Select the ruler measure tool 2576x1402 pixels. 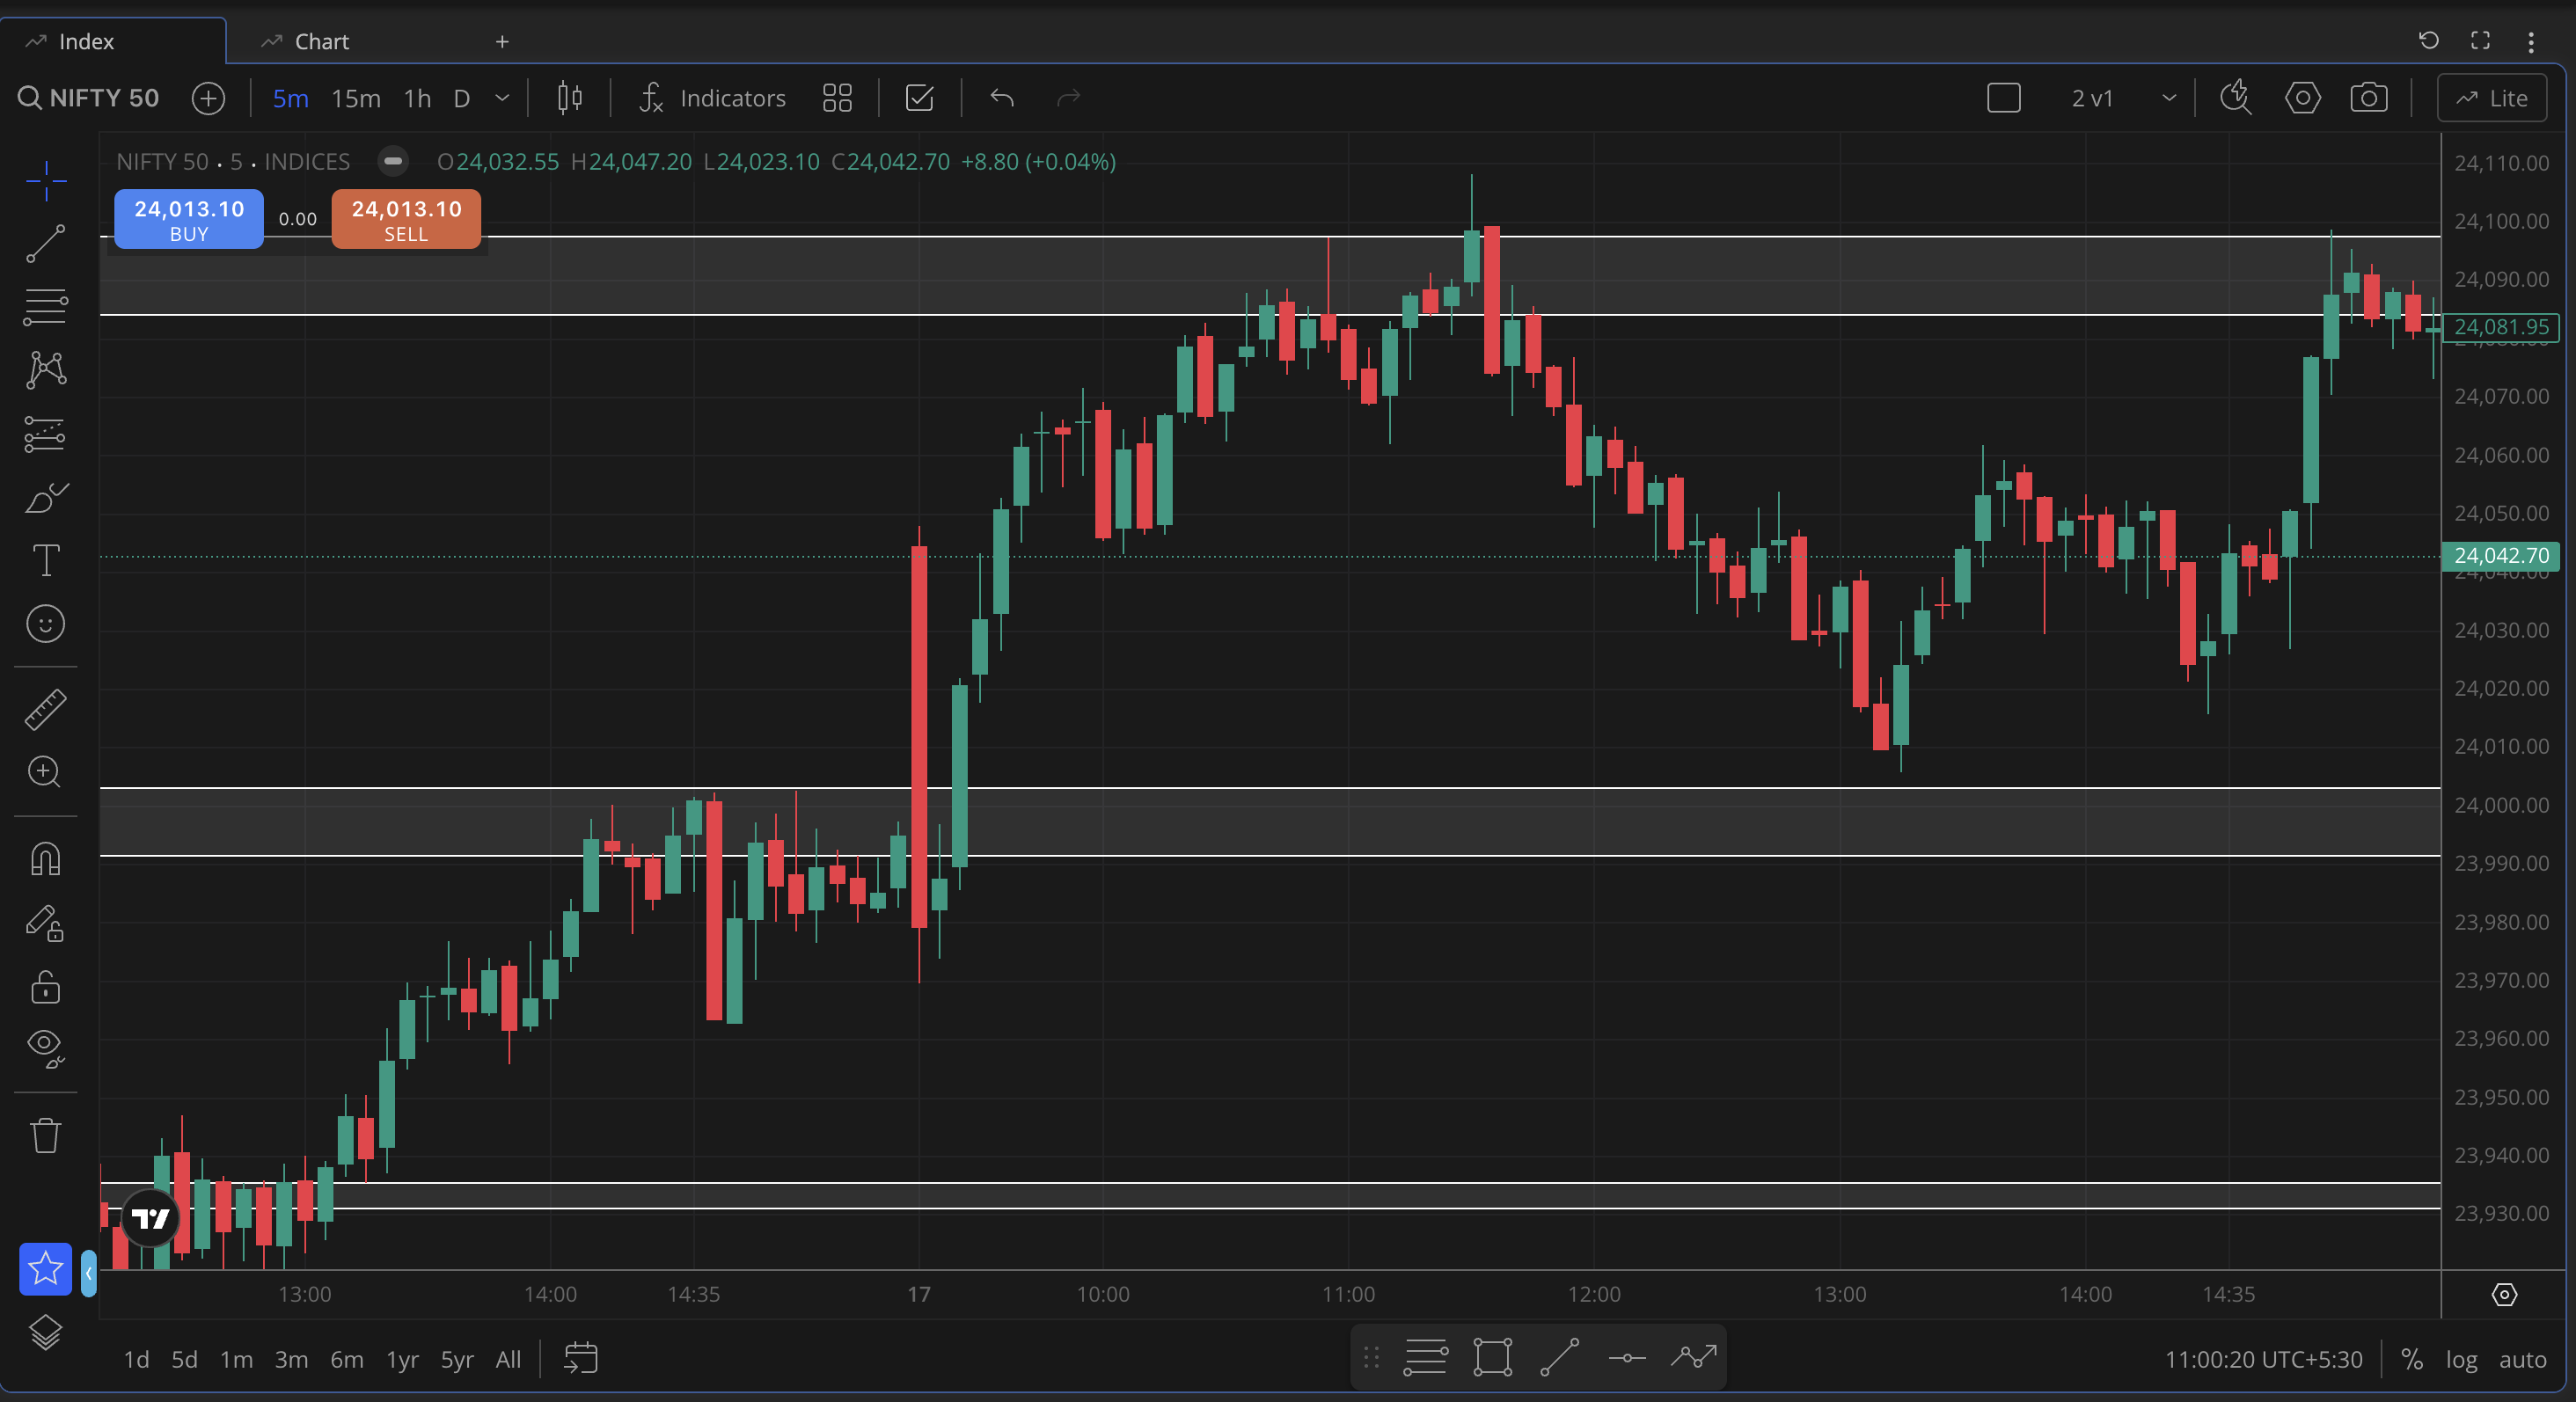(x=46, y=709)
